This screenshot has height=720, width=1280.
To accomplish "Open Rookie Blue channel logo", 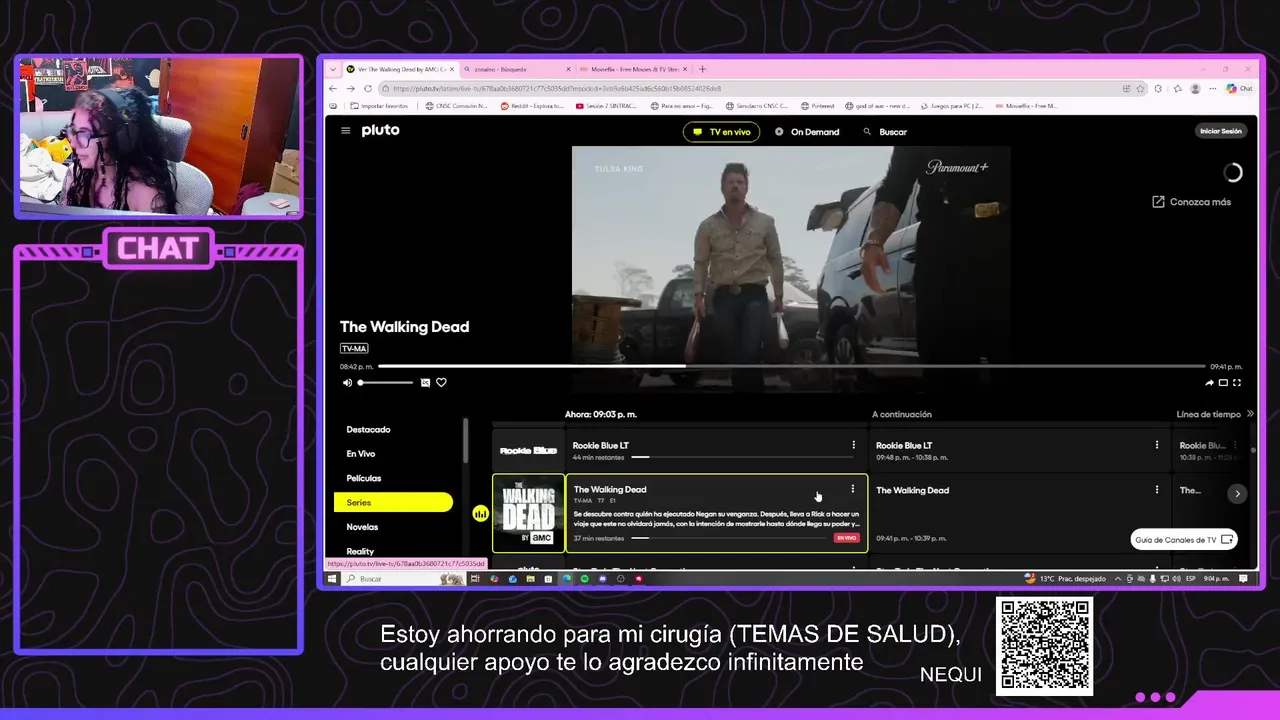I will tap(528, 451).
